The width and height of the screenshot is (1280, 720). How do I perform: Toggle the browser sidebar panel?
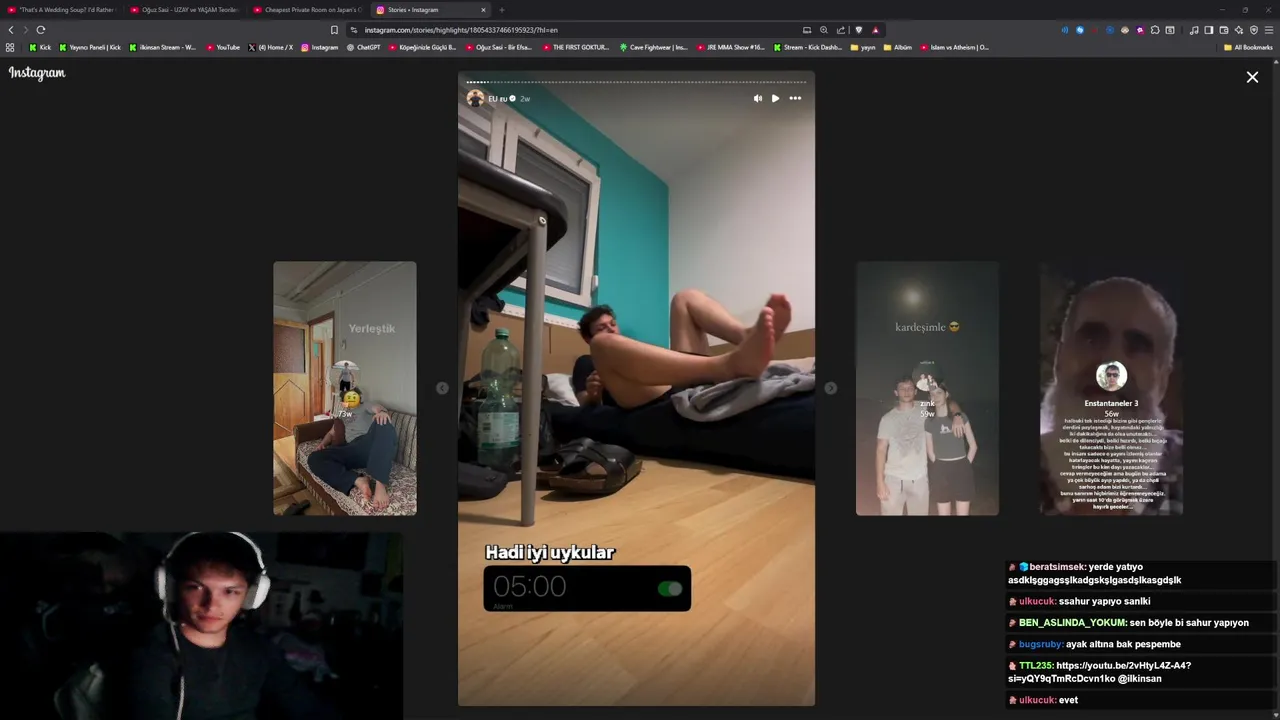tap(1208, 30)
